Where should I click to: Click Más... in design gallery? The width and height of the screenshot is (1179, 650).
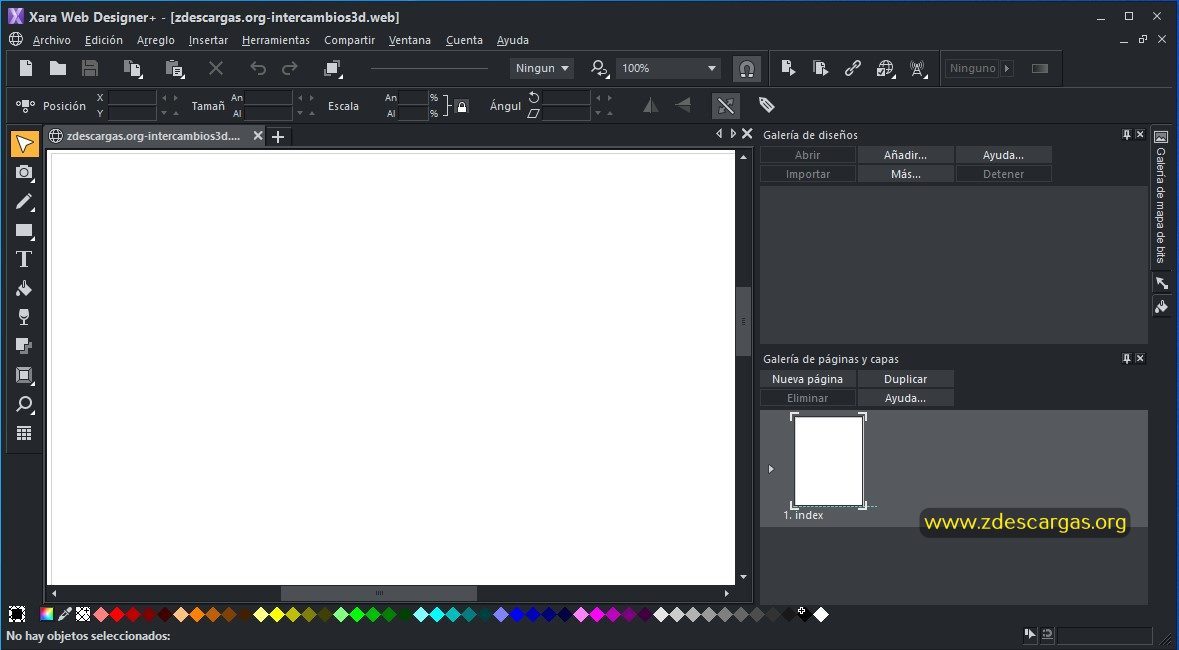tap(905, 174)
